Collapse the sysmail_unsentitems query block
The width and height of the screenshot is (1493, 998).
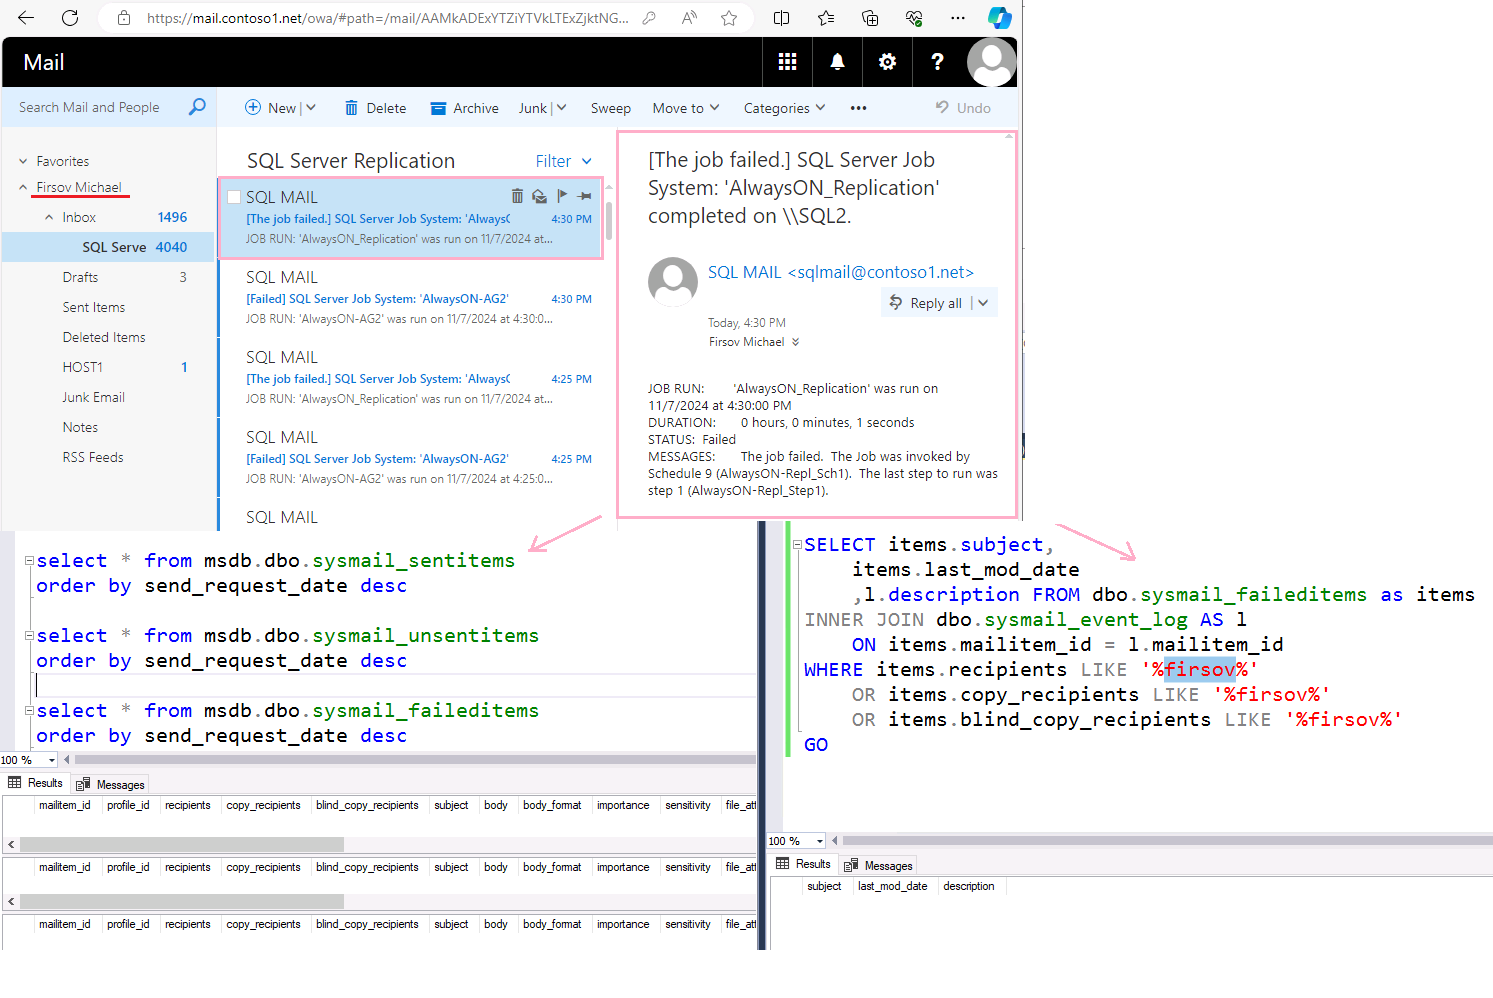(x=29, y=636)
